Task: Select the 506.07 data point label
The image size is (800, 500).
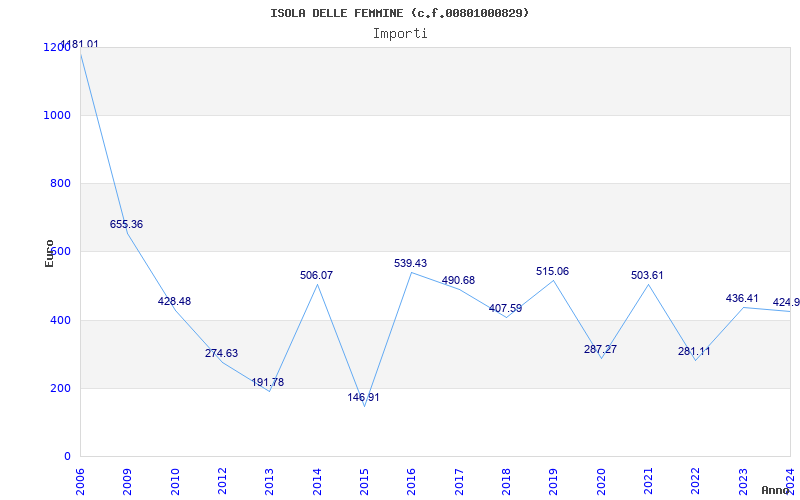Action: 316,276
